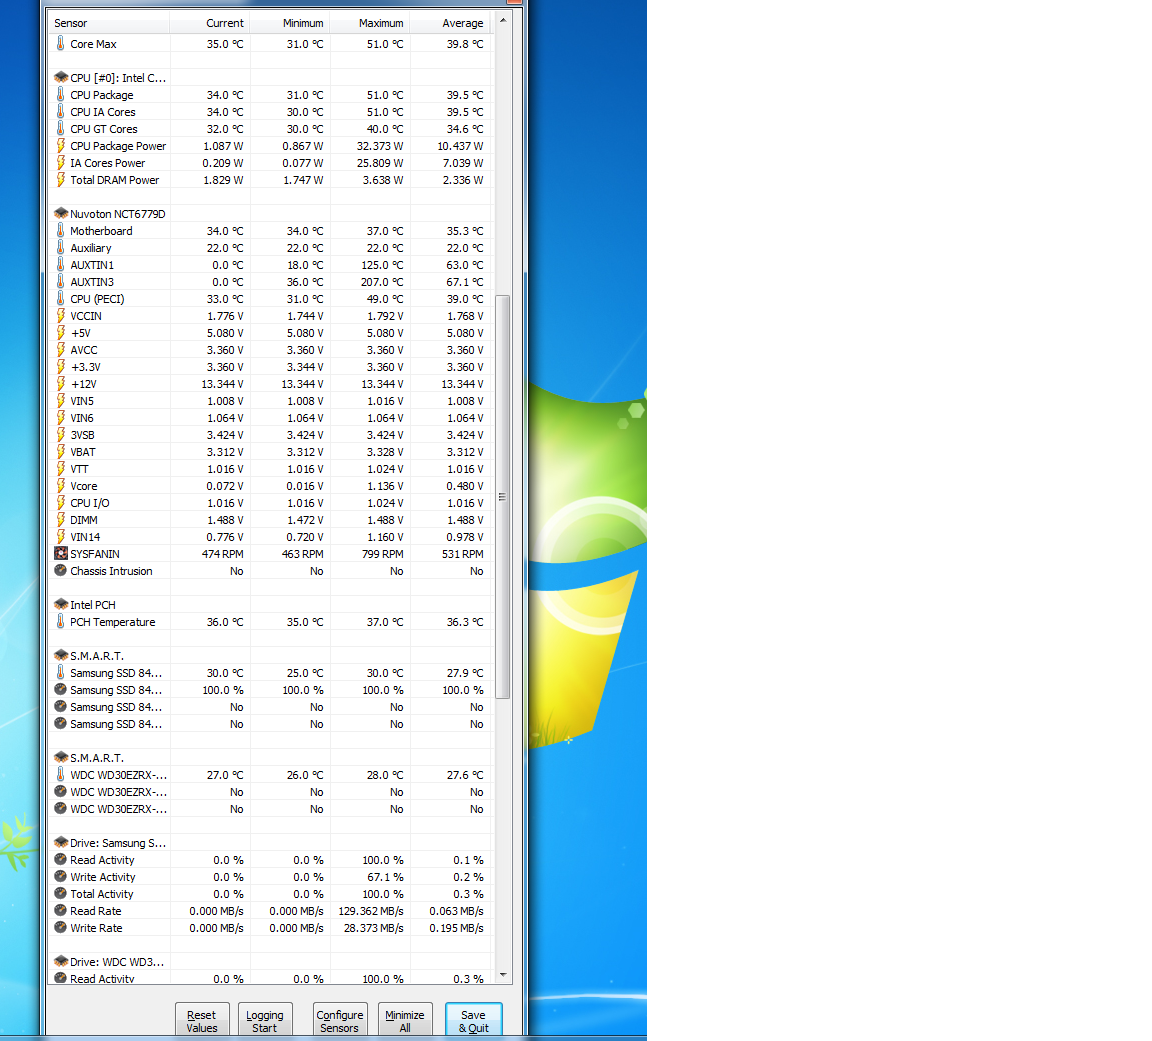Click the scrollbar down arrow
This screenshot has width=1152, height=1041.
tap(503, 975)
